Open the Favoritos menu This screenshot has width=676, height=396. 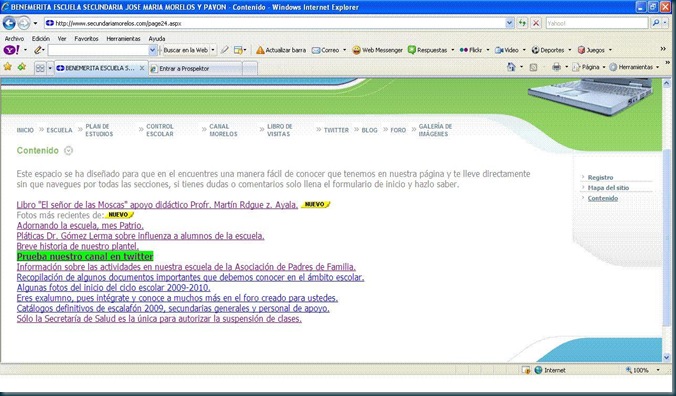[86, 39]
